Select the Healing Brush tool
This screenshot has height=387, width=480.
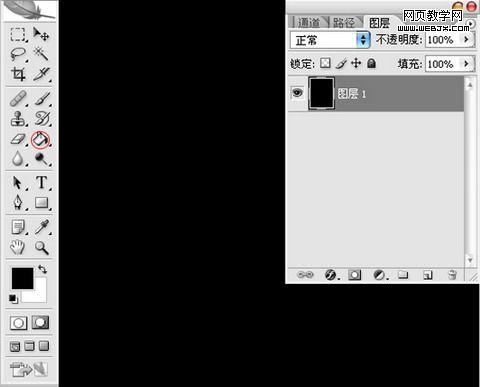pyautogui.click(x=18, y=99)
